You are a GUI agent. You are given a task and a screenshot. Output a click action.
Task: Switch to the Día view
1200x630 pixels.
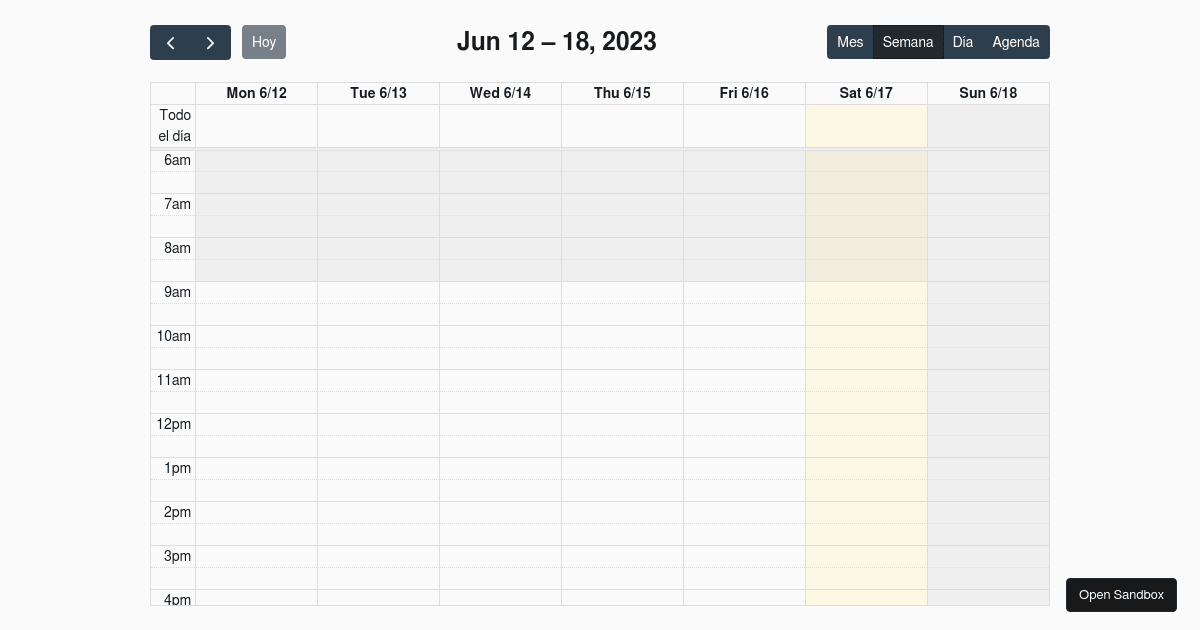point(962,42)
